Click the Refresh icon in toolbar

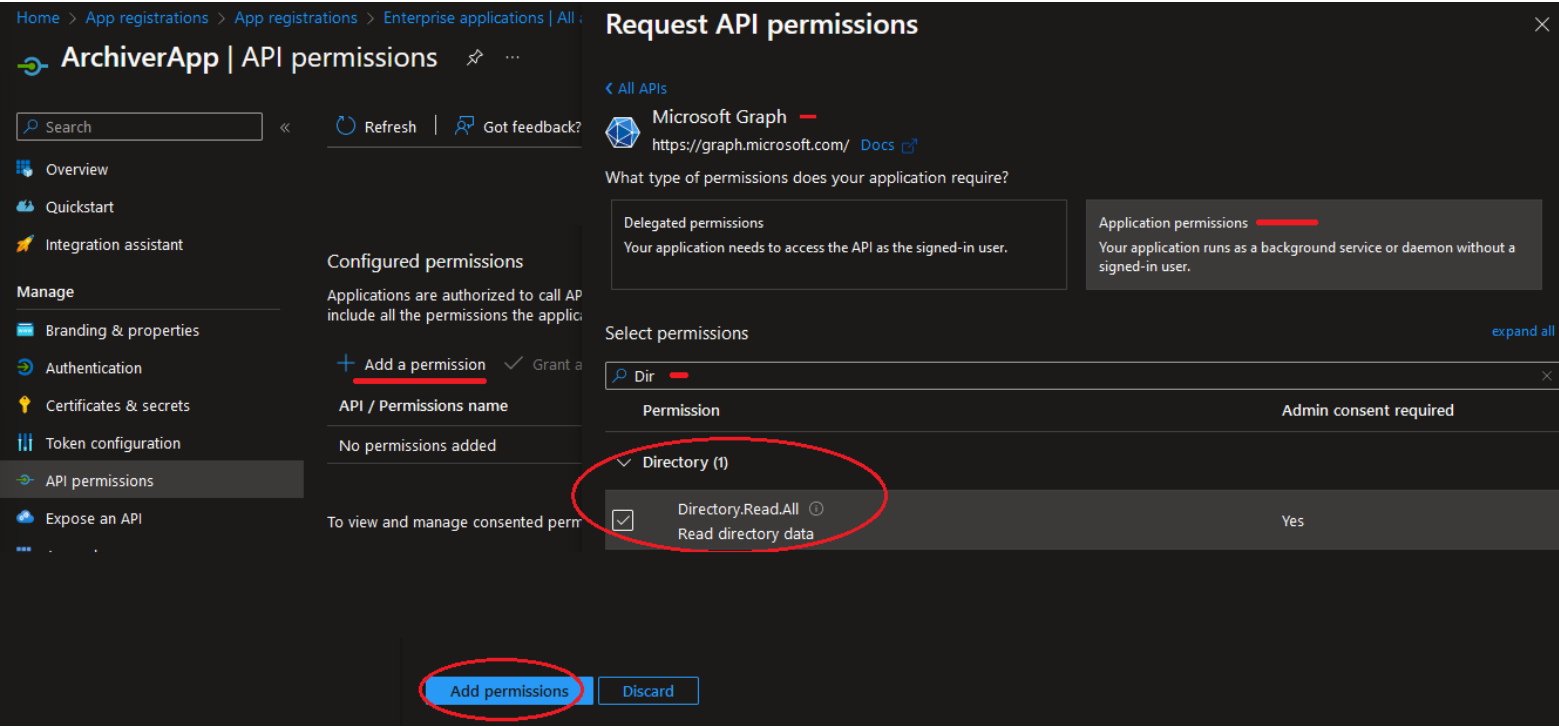(346, 126)
